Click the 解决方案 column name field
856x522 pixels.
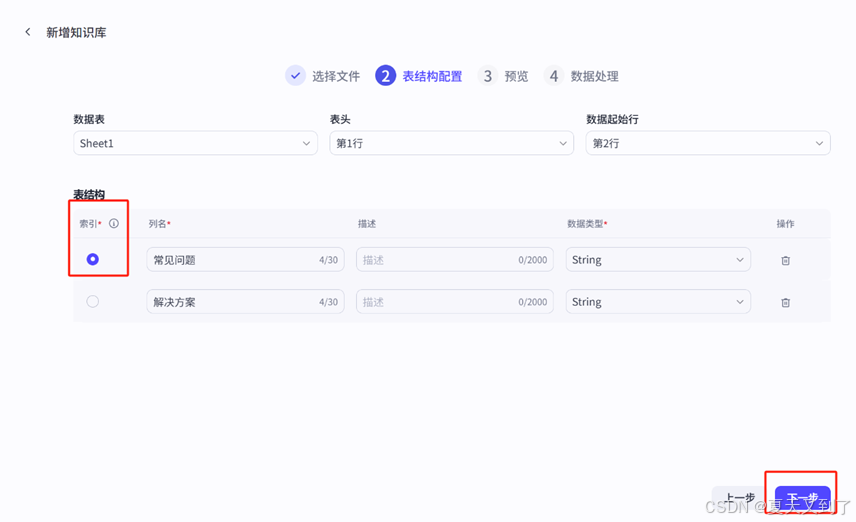pyautogui.click(x=245, y=302)
